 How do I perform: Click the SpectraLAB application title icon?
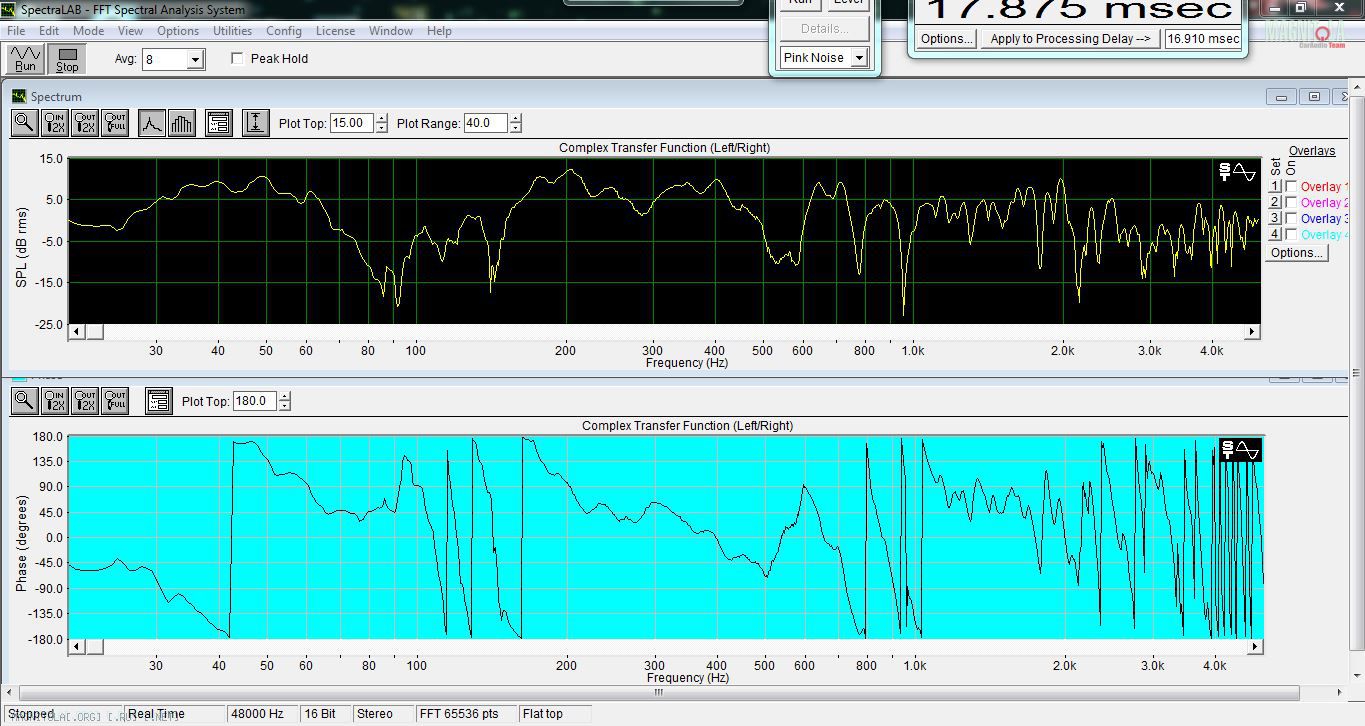pos(10,9)
